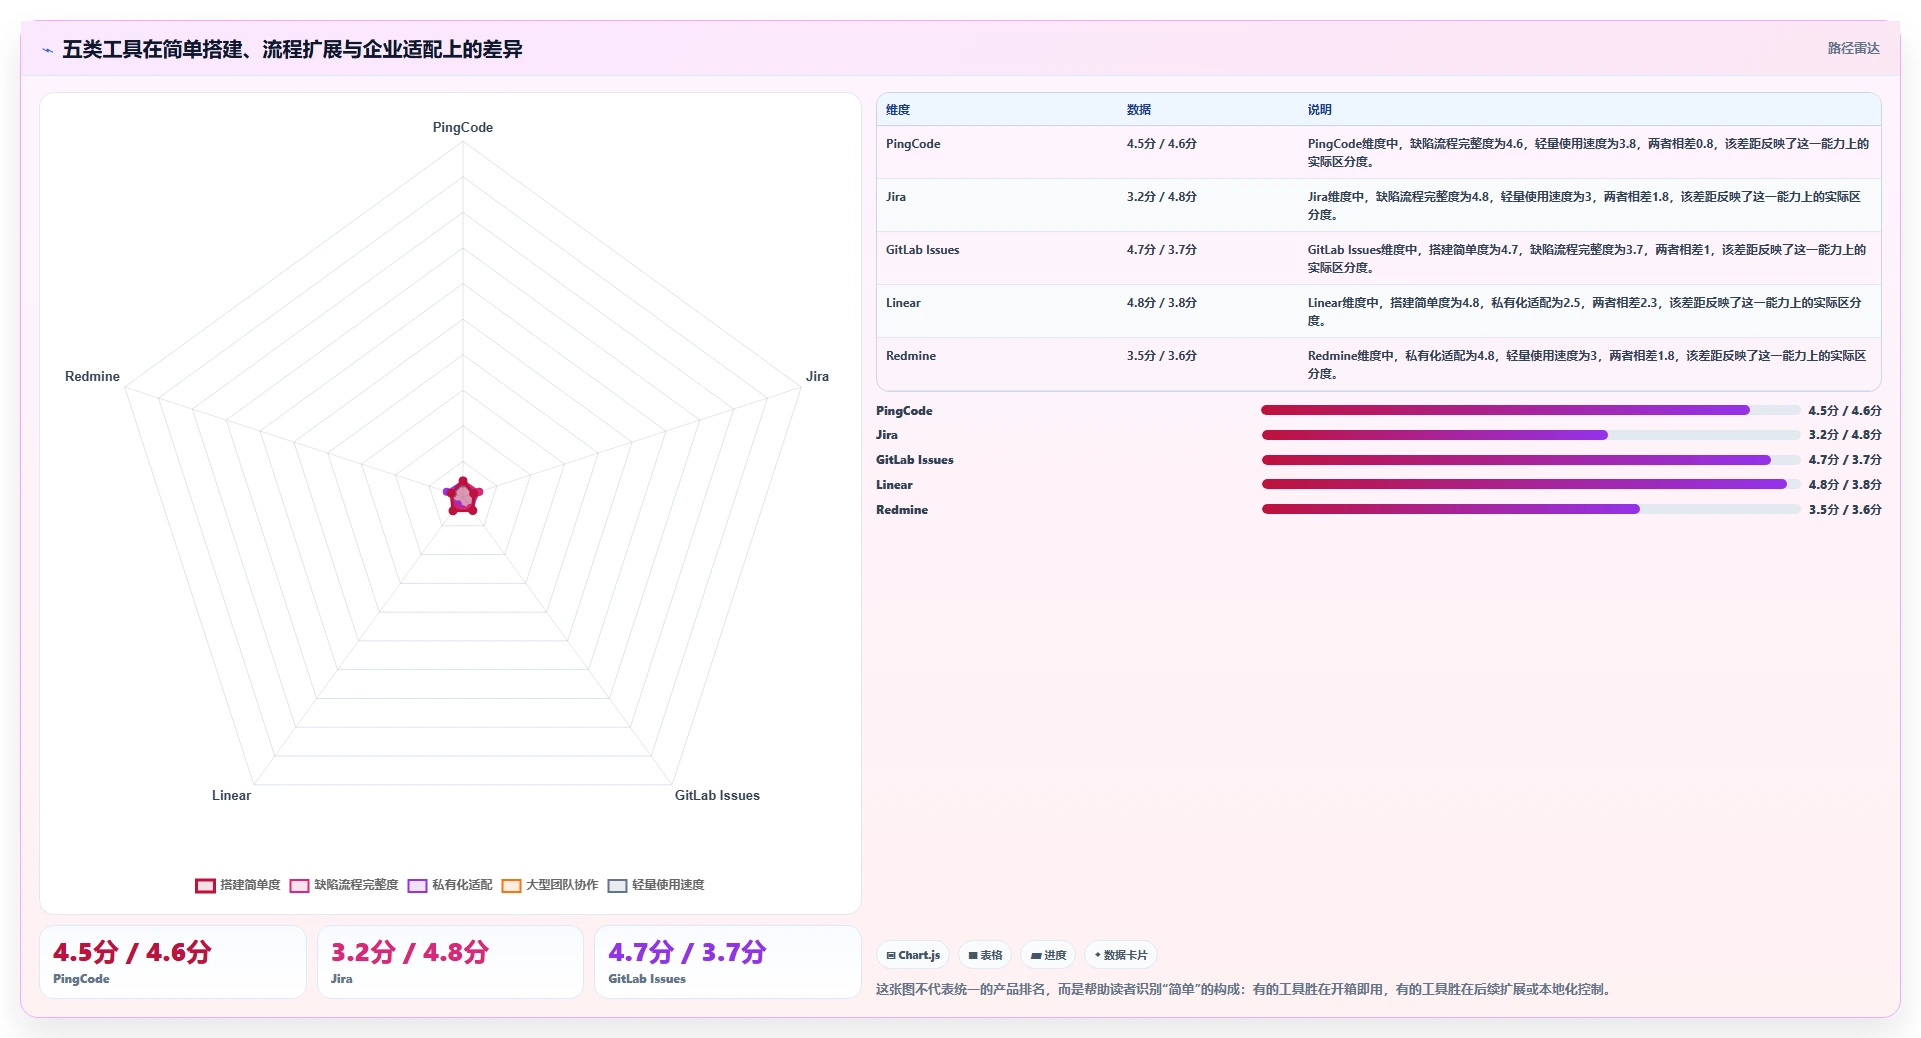The width and height of the screenshot is (1921, 1038).
Task: Click the PingCode label in the progress list
Action: tap(904, 411)
